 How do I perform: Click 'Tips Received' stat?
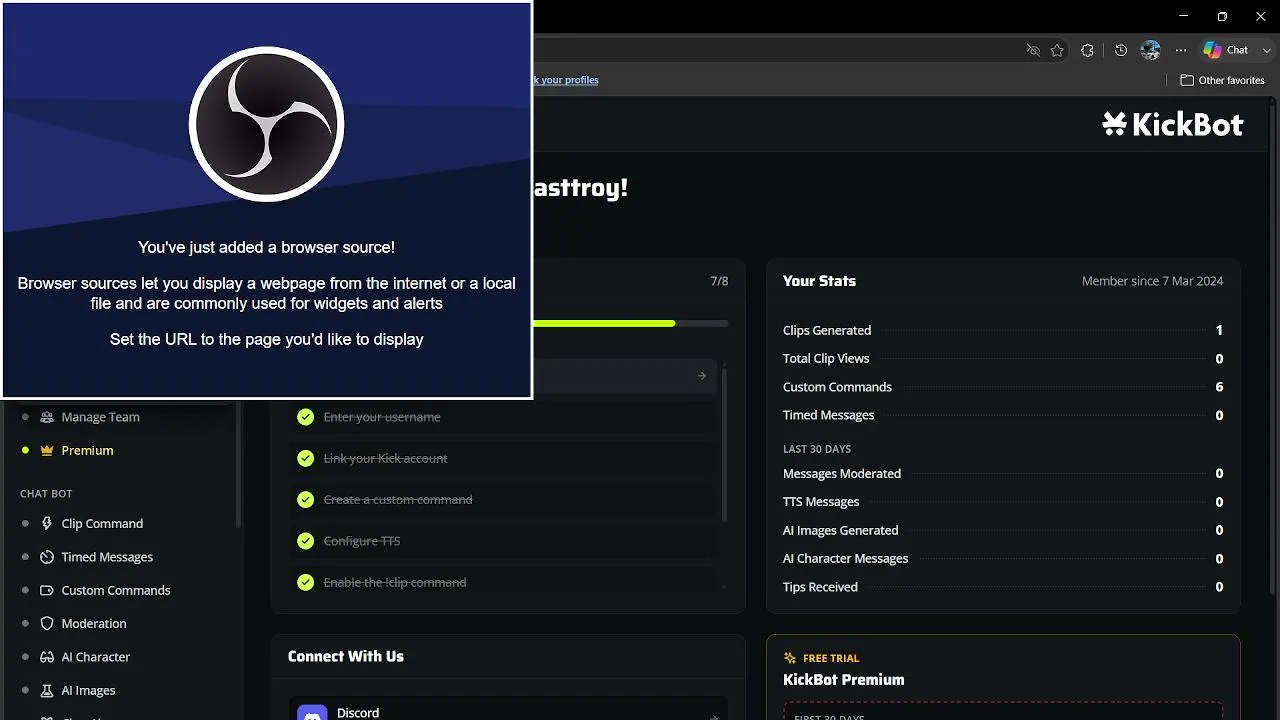[x=1003, y=587]
